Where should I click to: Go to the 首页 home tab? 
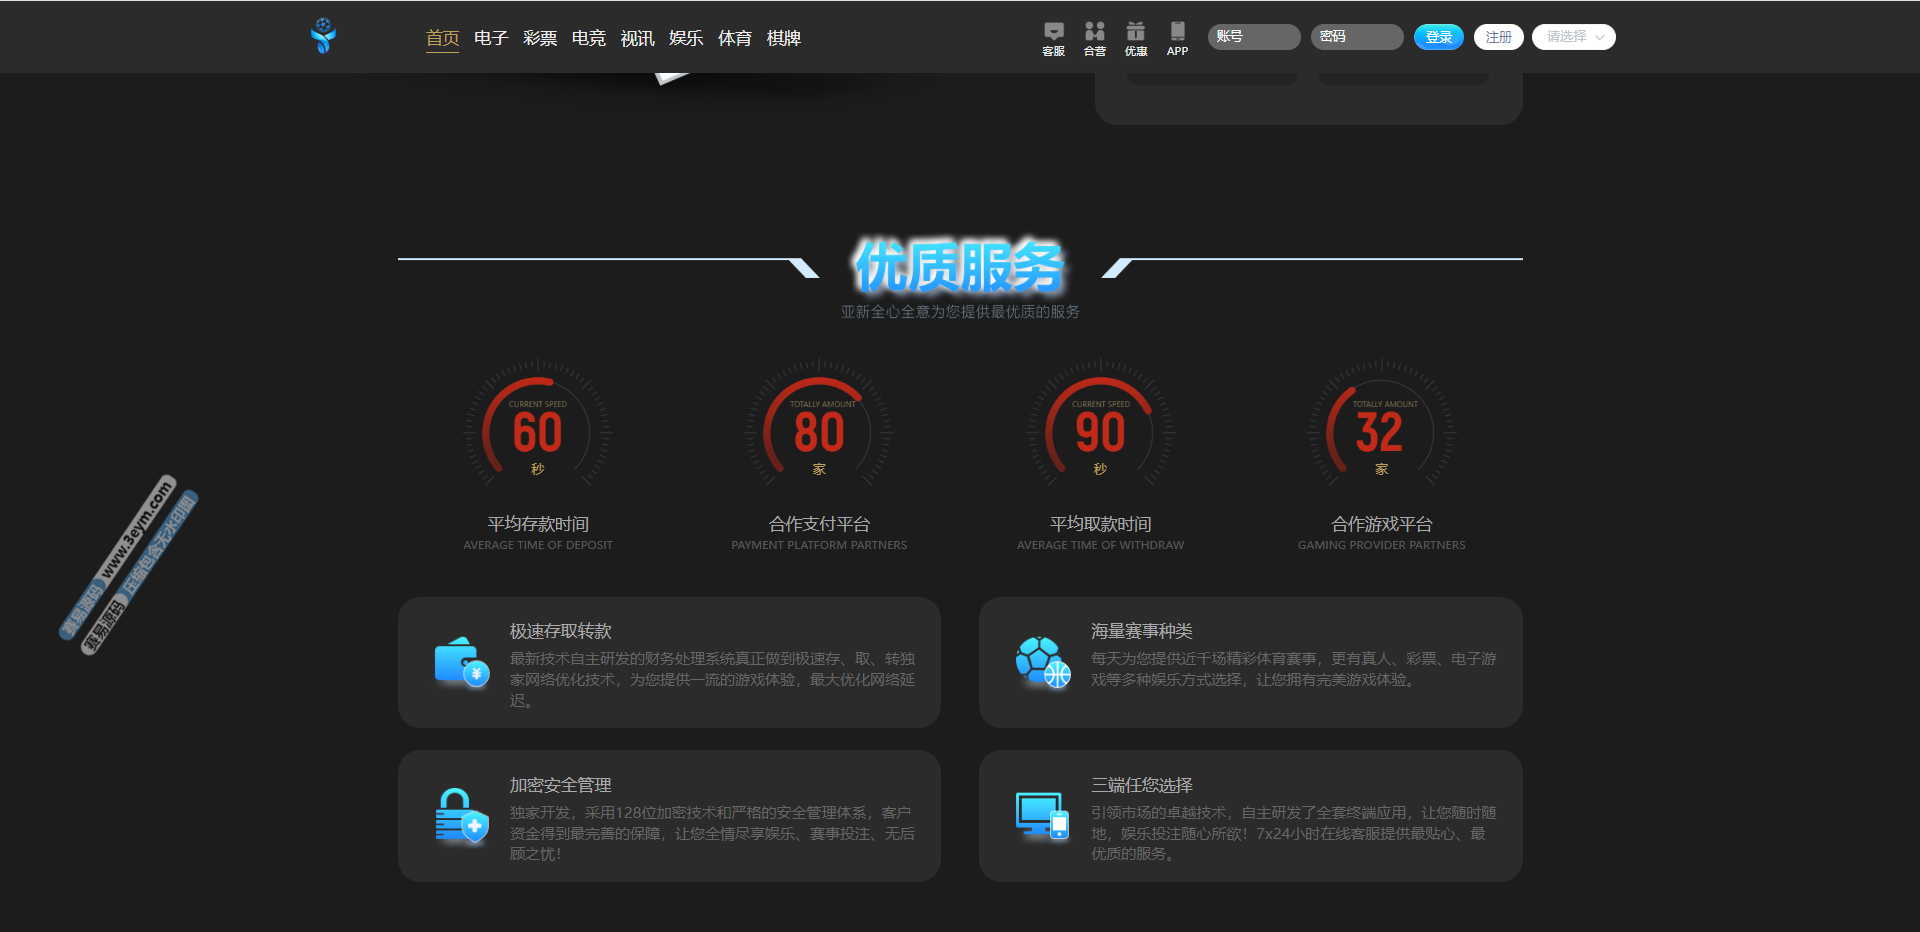click(442, 38)
